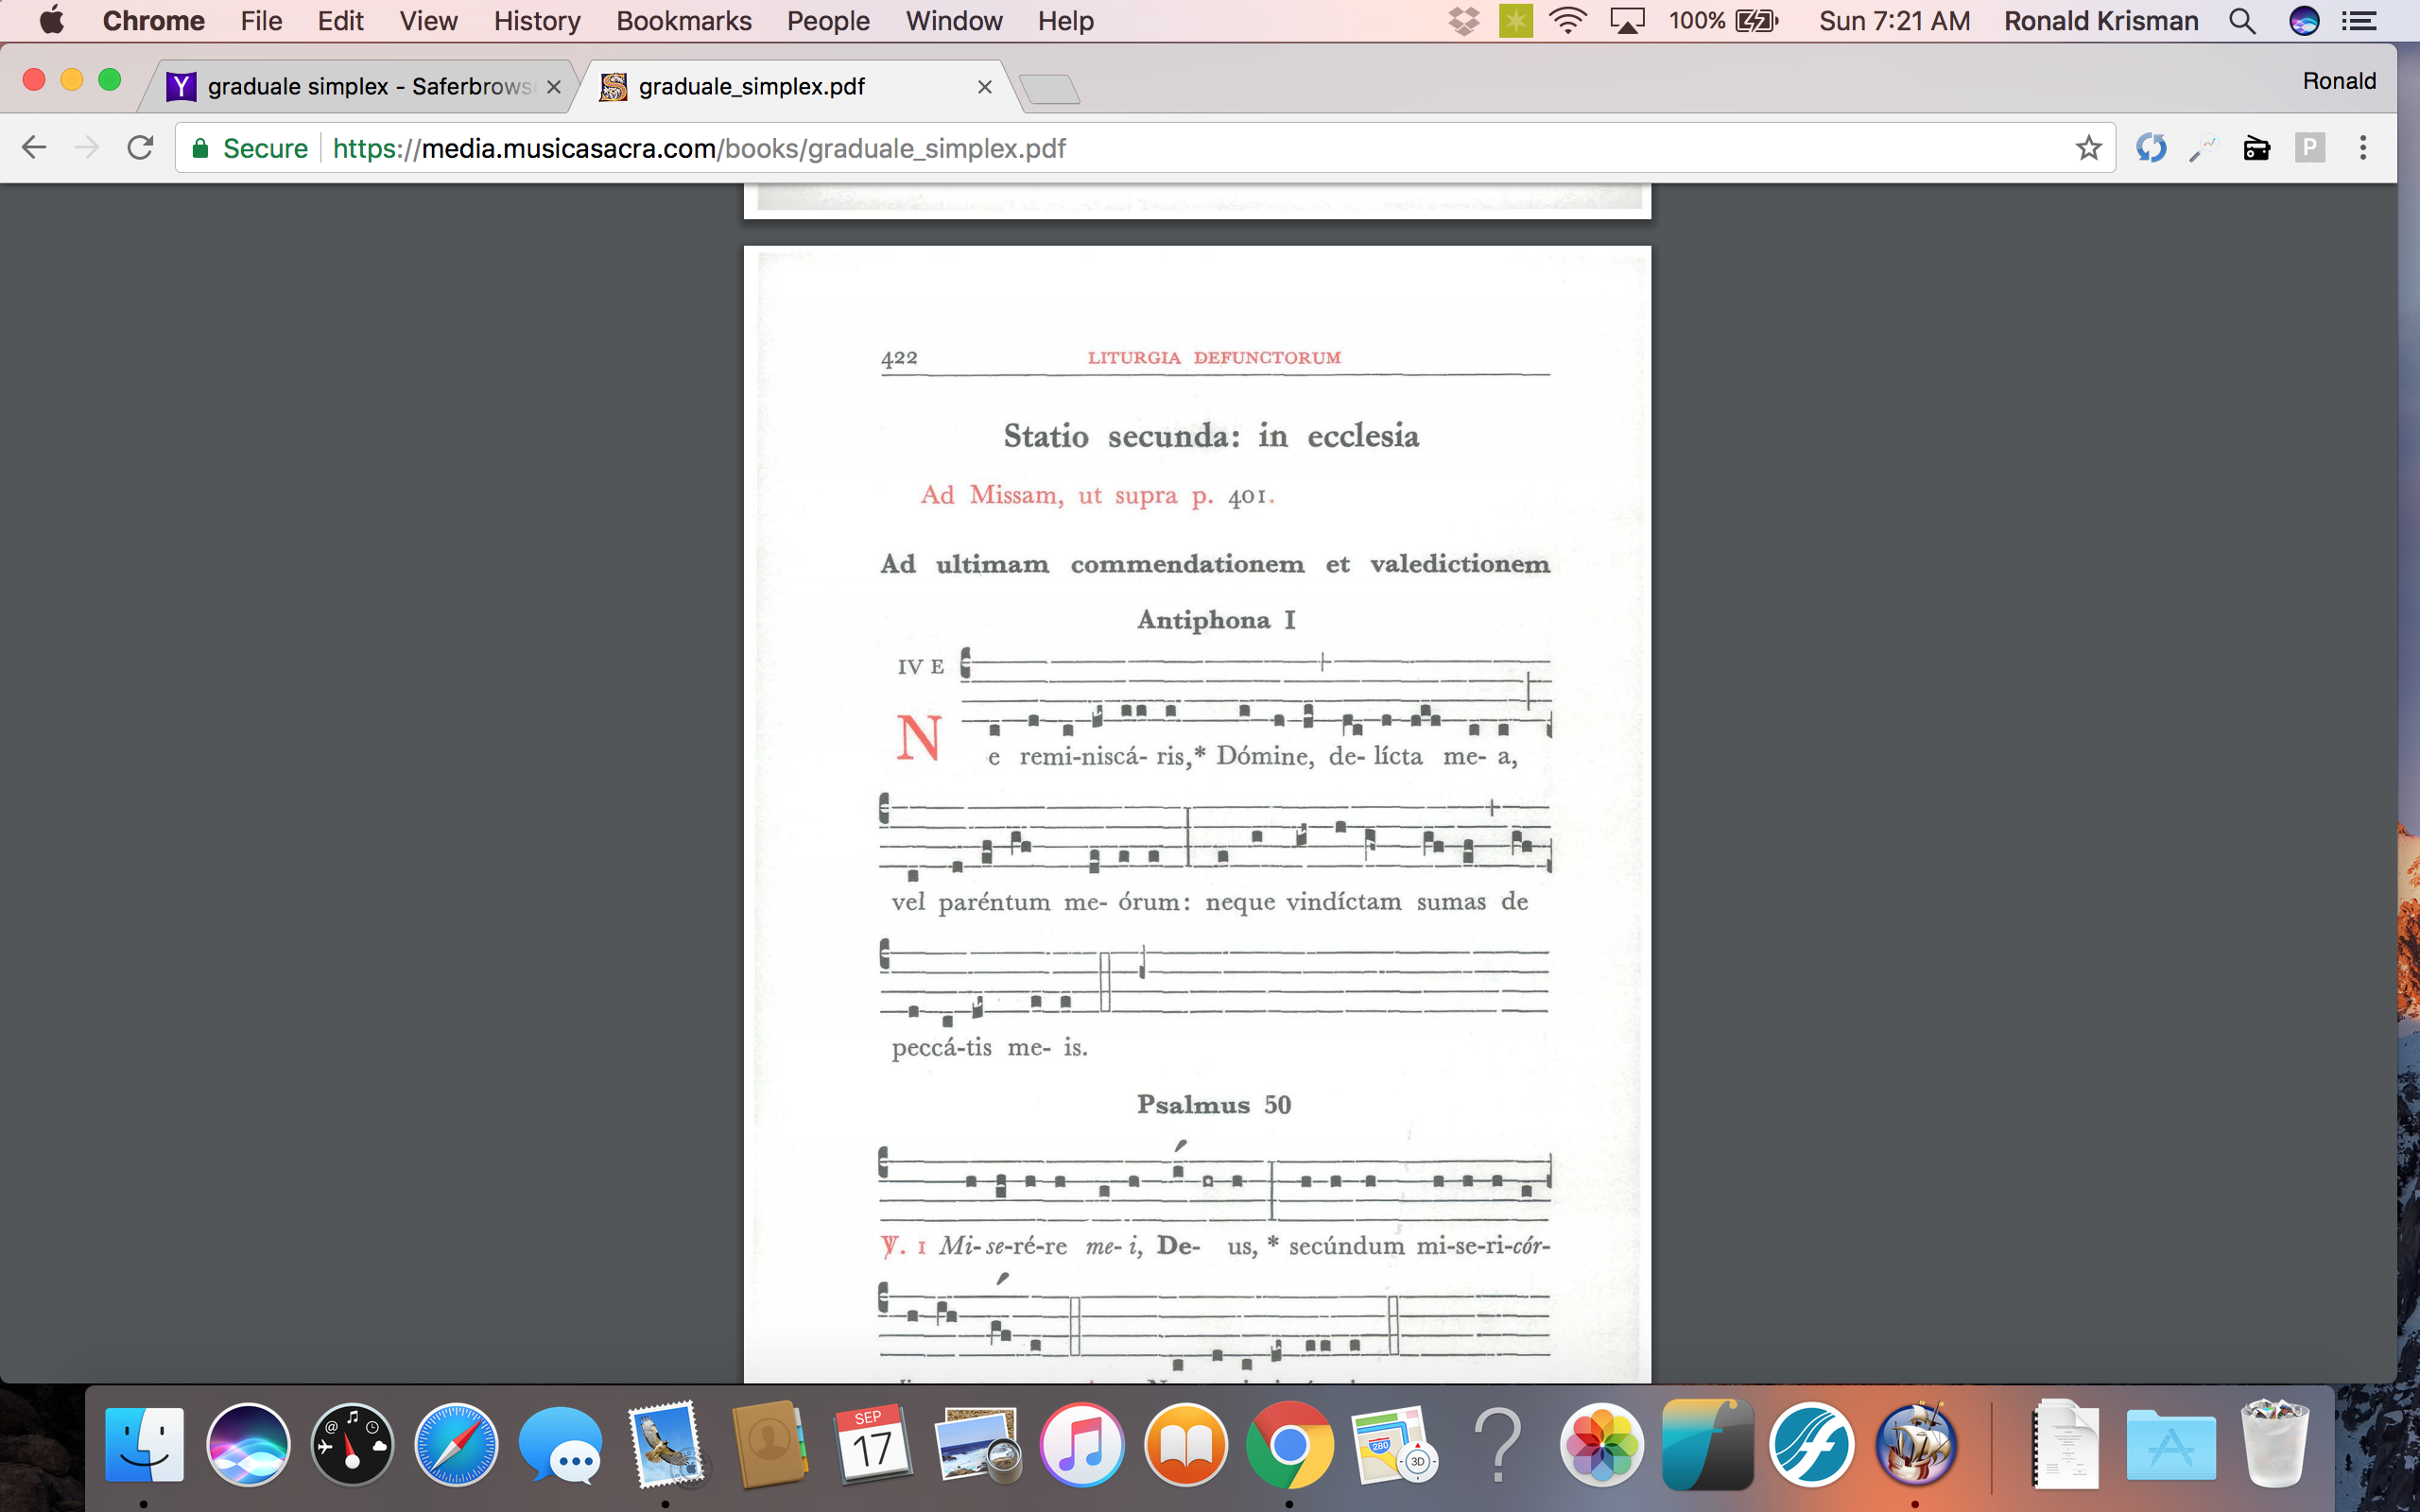2420x1512 pixels.
Task: Open the AirPlay display menu
Action: click(1627, 21)
